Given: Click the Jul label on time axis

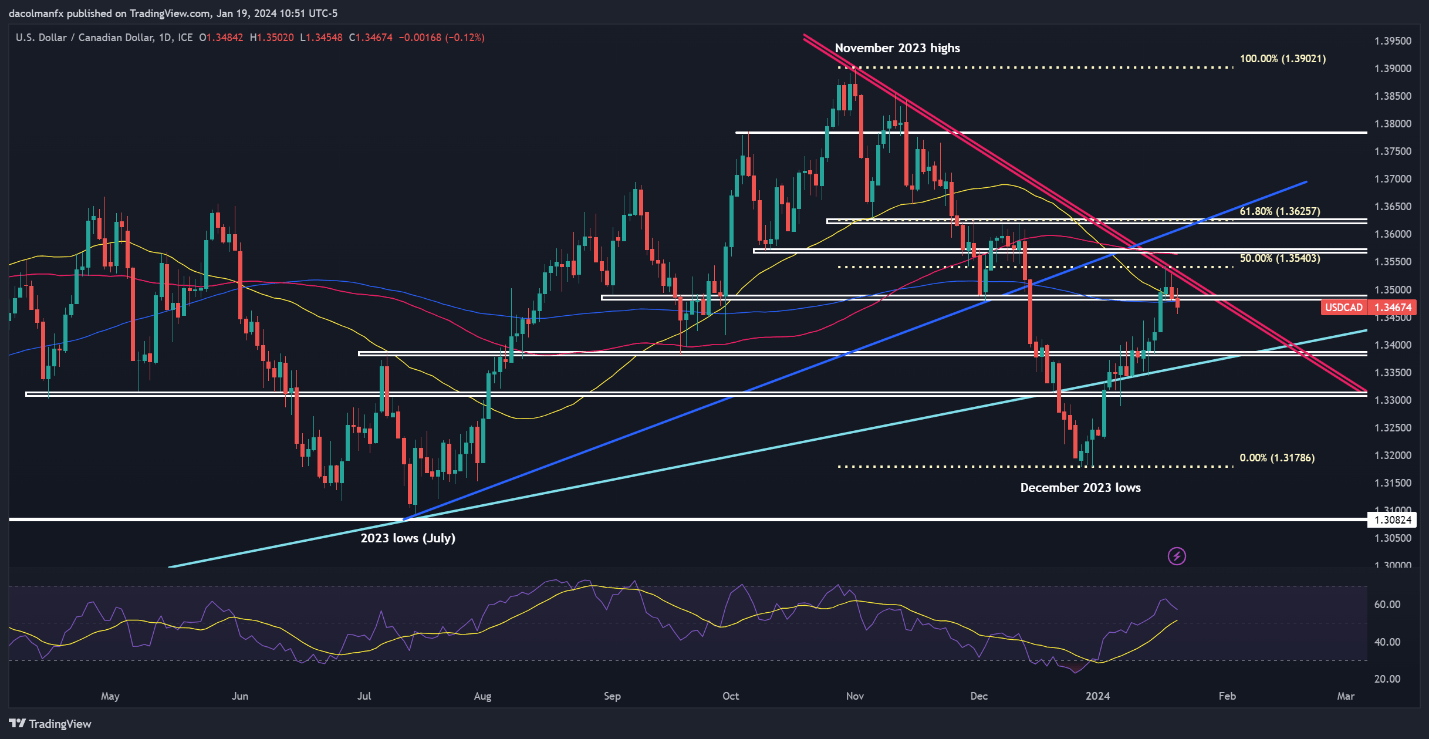Looking at the screenshot, I should pyautogui.click(x=364, y=696).
